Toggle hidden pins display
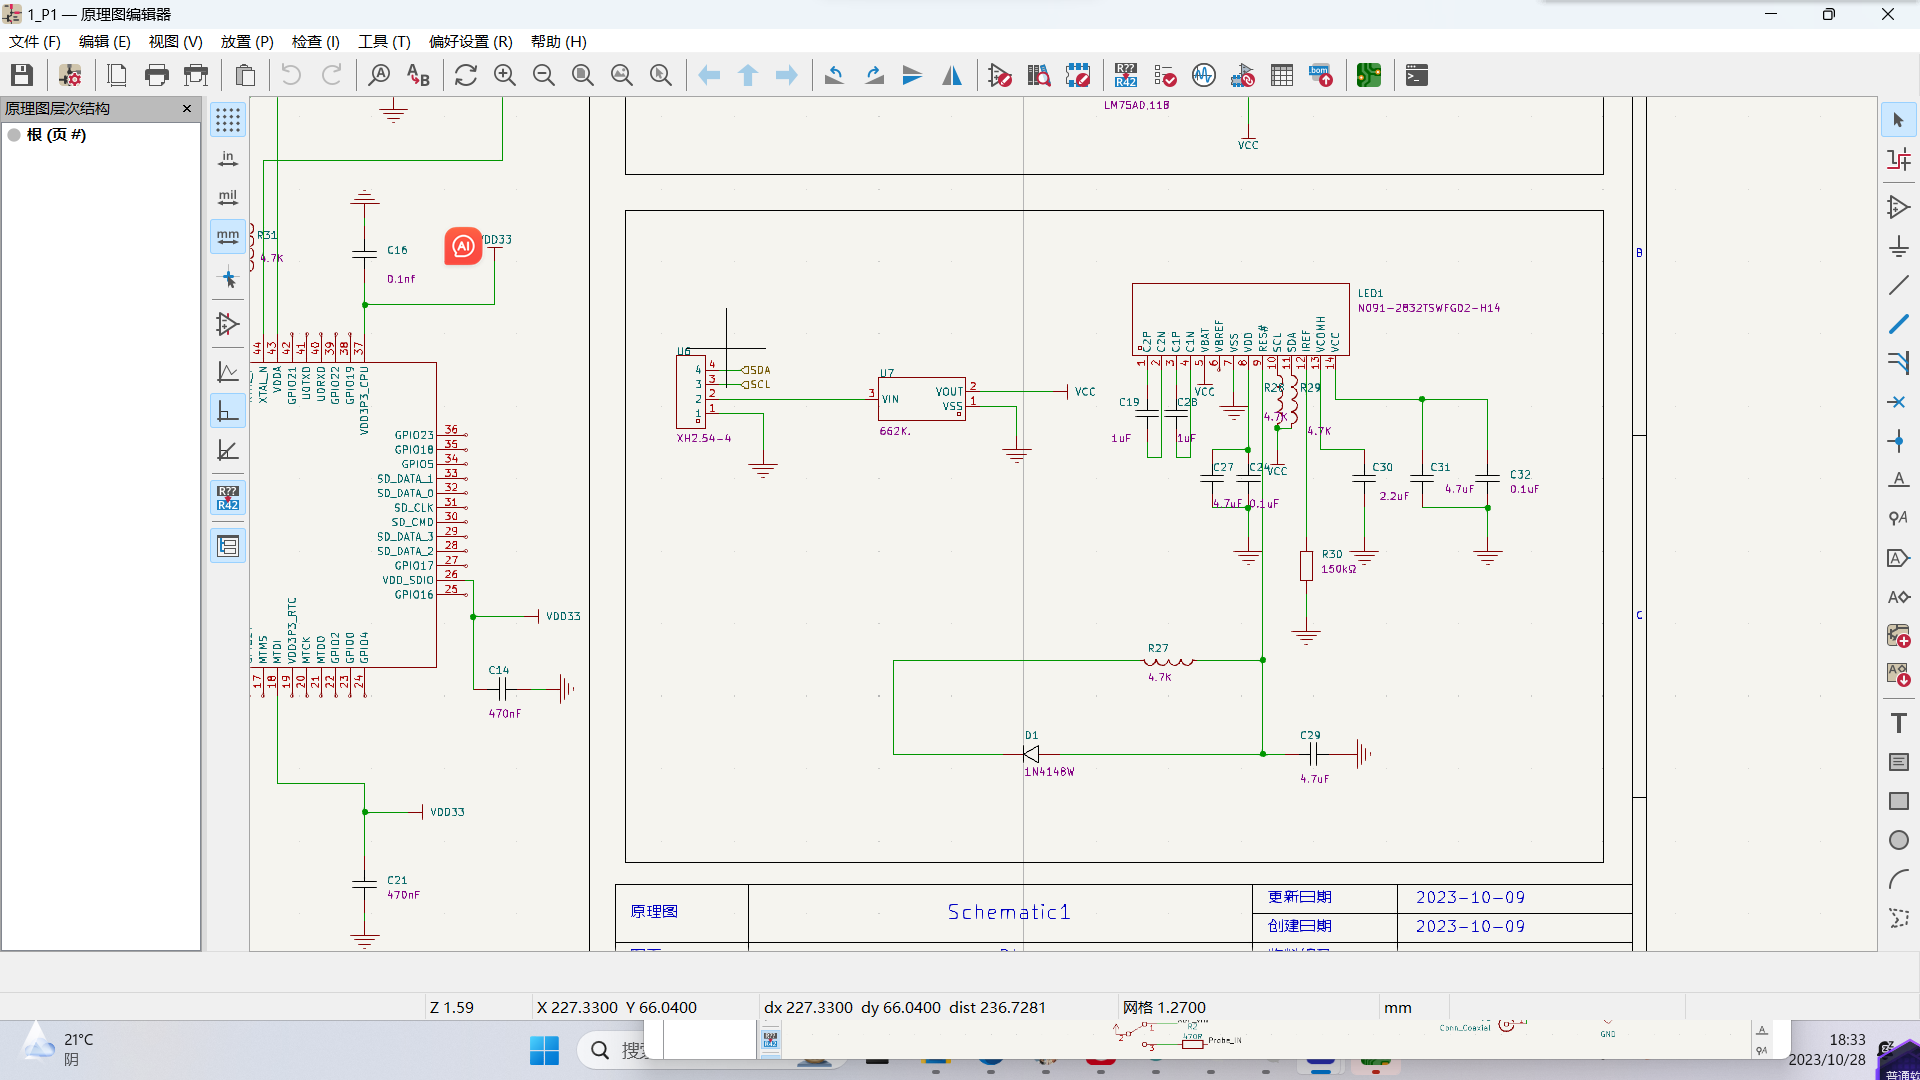The width and height of the screenshot is (1920, 1080). tap(228, 324)
